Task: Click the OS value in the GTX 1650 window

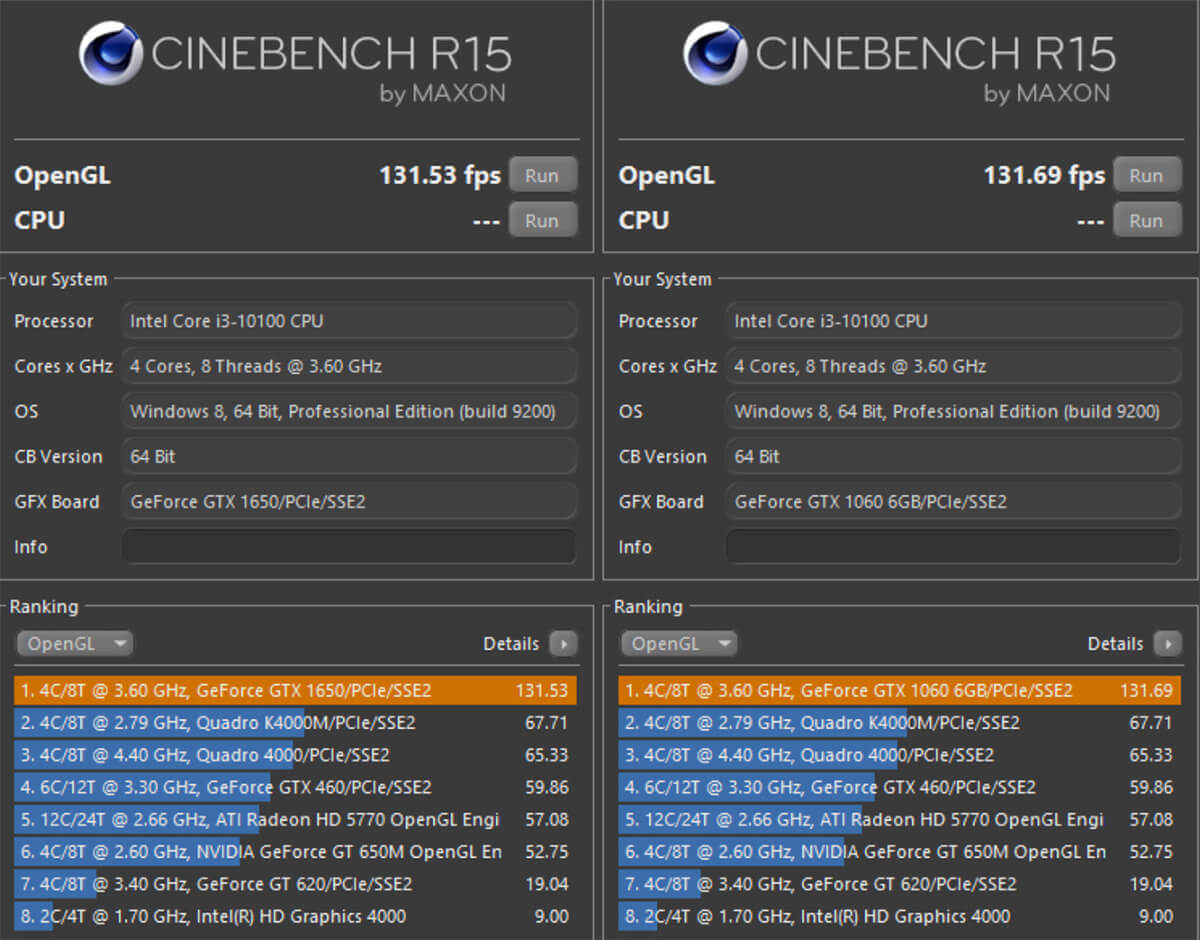Action: pos(349,411)
